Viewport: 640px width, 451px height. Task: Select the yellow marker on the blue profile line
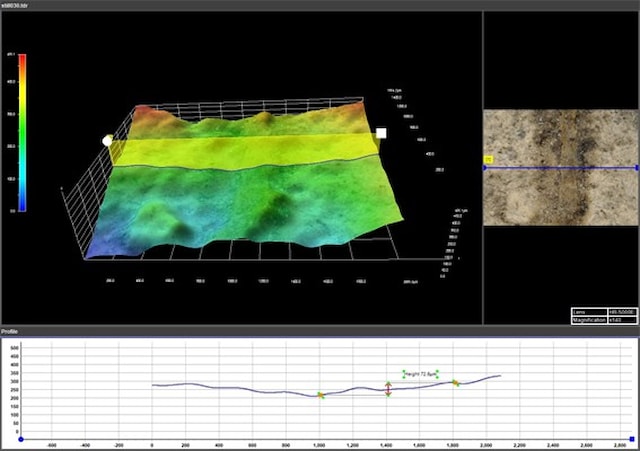(489, 159)
